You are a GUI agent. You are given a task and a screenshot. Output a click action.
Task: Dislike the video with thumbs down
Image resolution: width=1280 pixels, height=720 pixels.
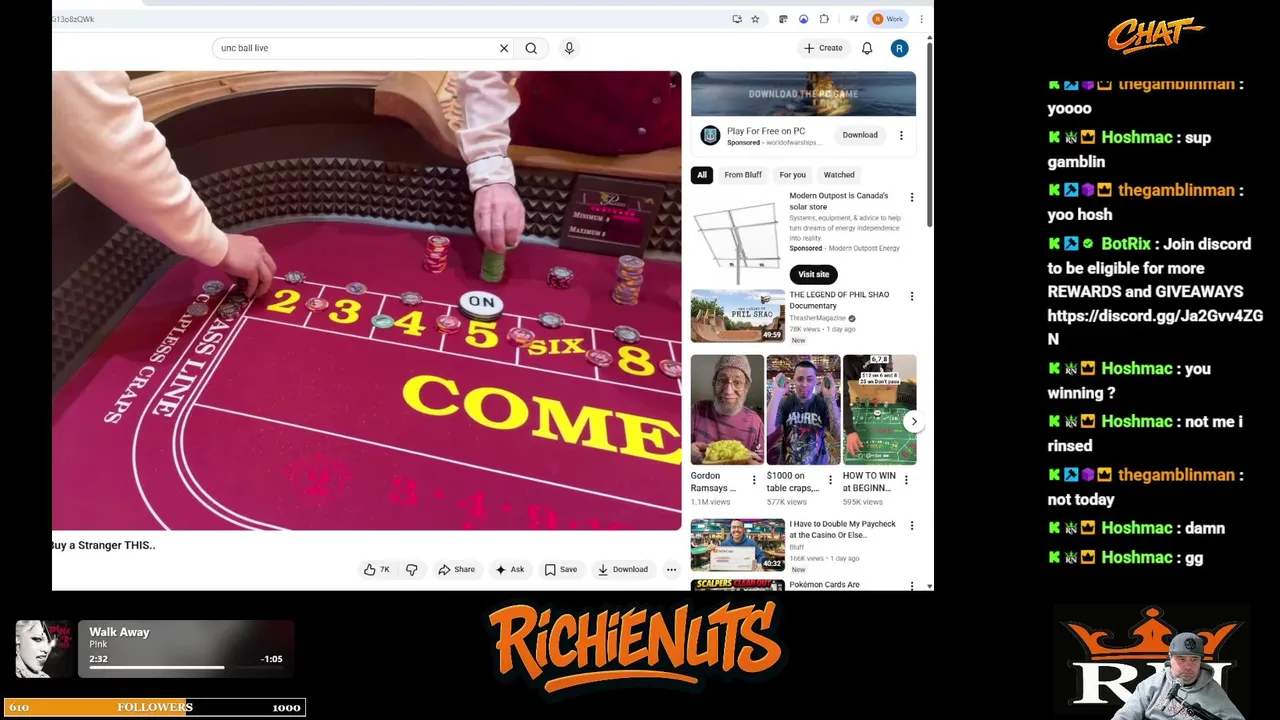pyautogui.click(x=411, y=570)
